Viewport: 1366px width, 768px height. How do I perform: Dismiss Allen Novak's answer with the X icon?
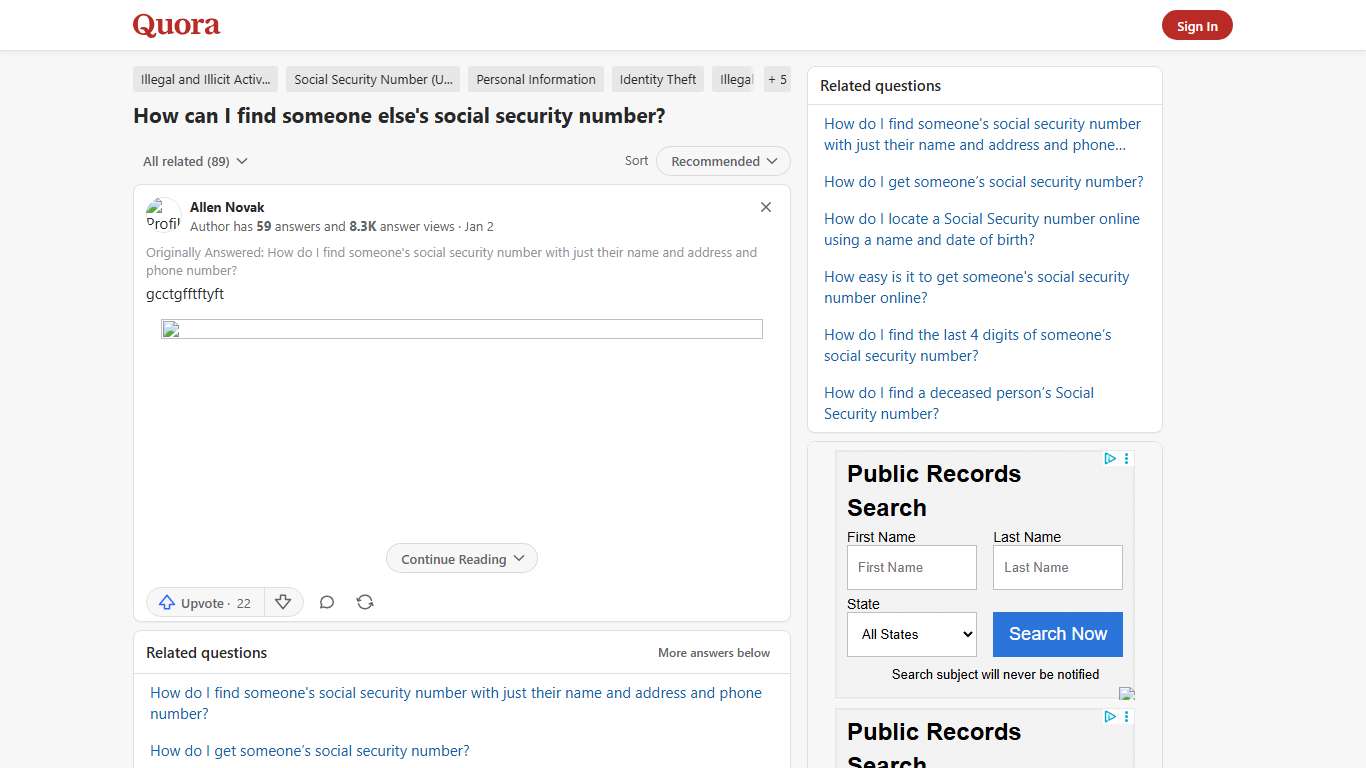pos(766,207)
